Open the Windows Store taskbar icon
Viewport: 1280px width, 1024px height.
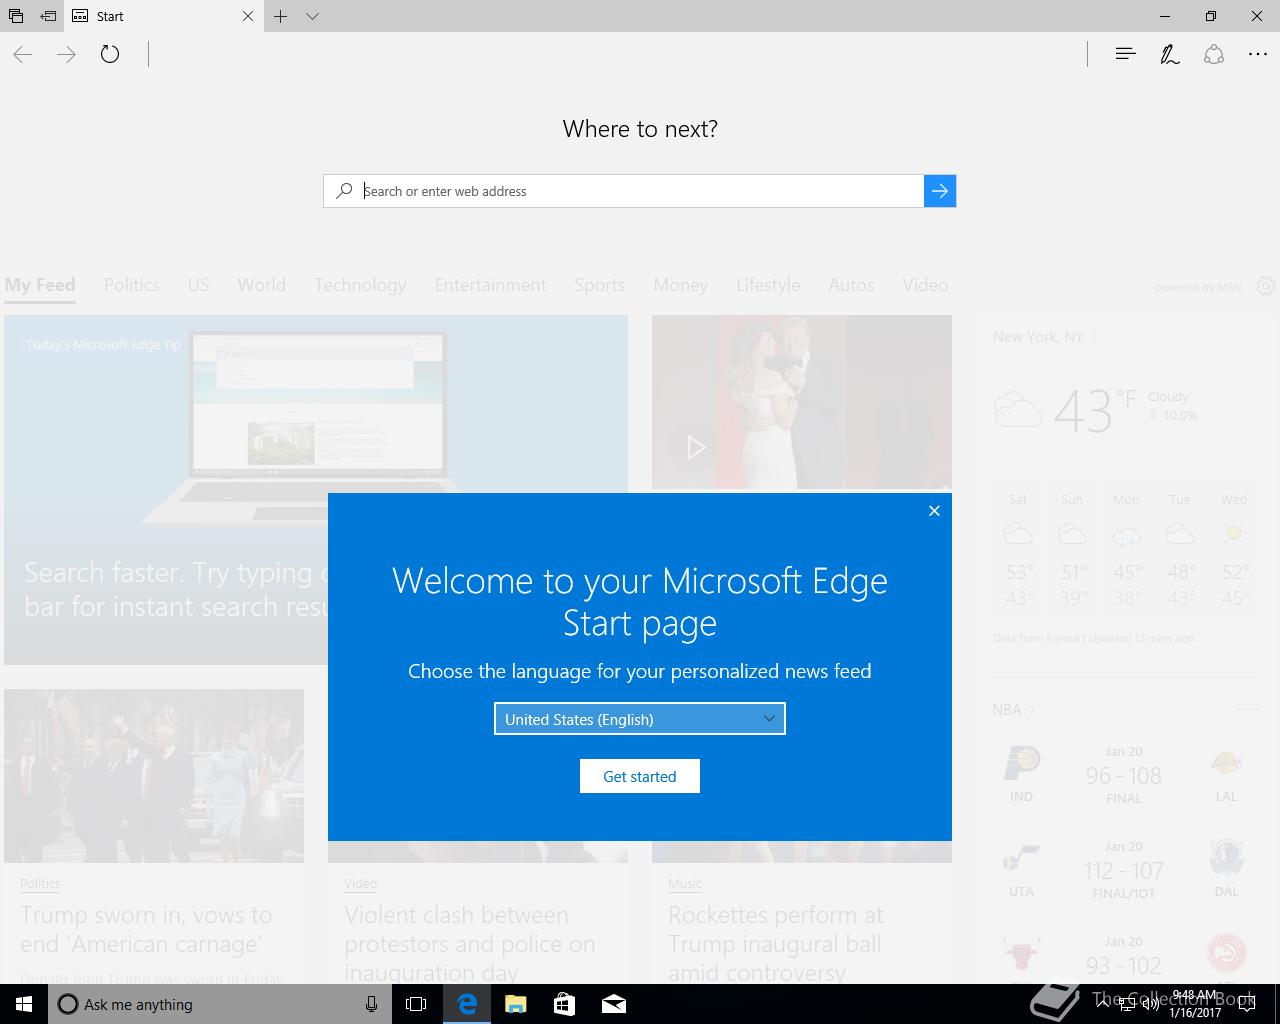pyautogui.click(x=565, y=1004)
